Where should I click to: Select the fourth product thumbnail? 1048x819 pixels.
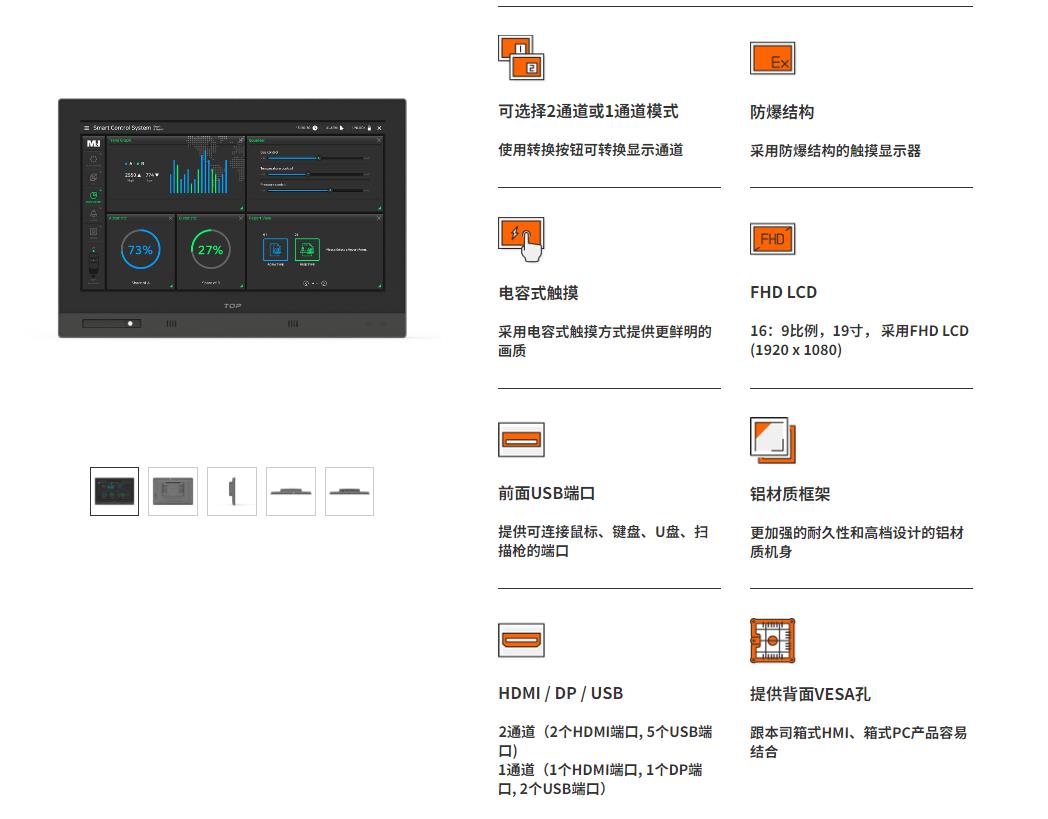[x=291, y=492]
